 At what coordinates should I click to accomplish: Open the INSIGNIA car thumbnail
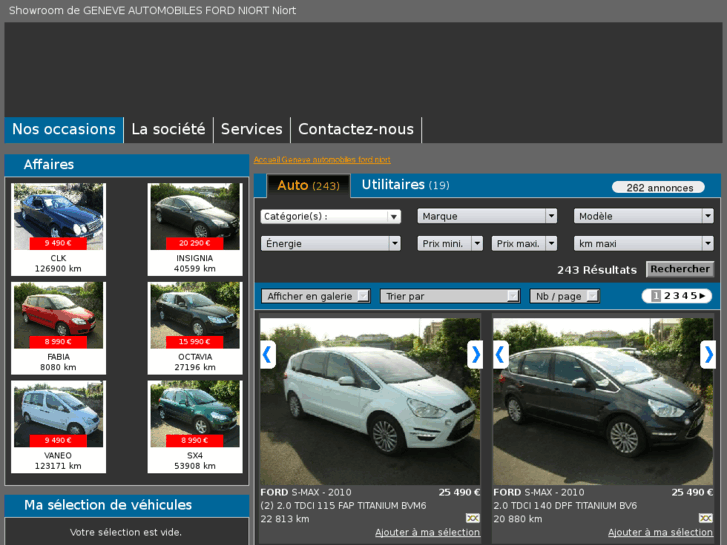point(195,217)
